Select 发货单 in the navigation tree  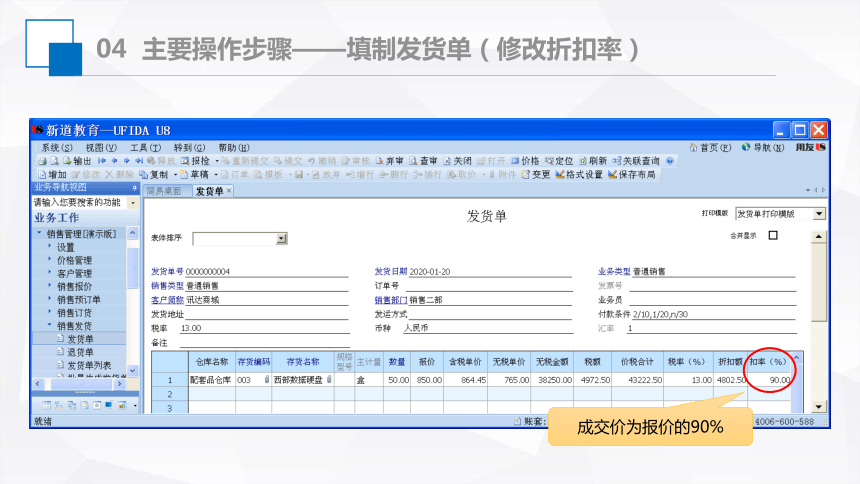[80, 339]
